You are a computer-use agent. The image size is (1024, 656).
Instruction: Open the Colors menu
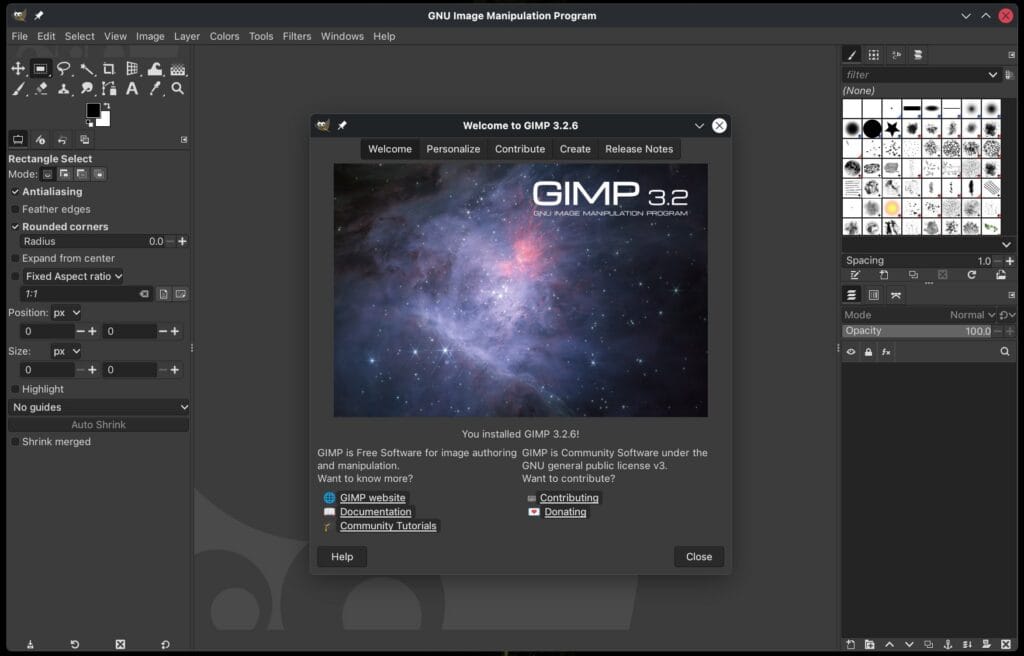pos(224,36)
